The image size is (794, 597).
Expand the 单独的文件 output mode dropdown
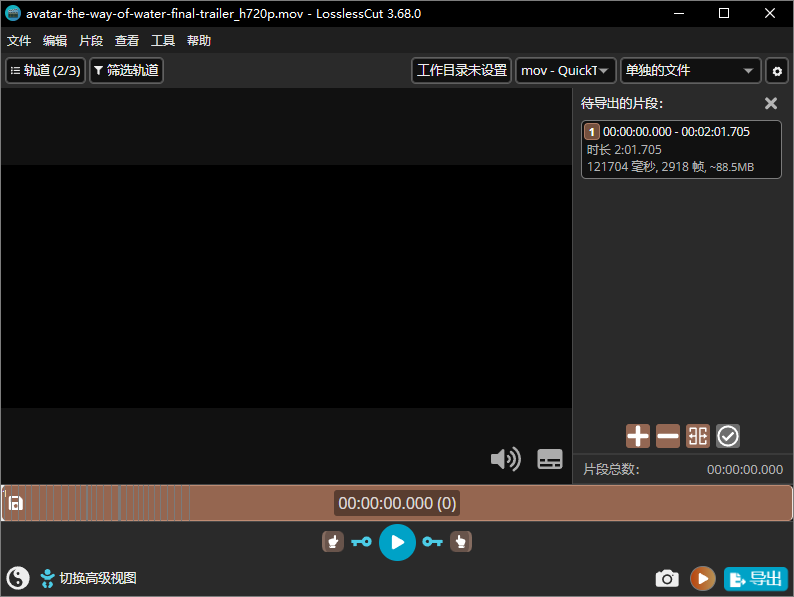[x=691, y=70]
